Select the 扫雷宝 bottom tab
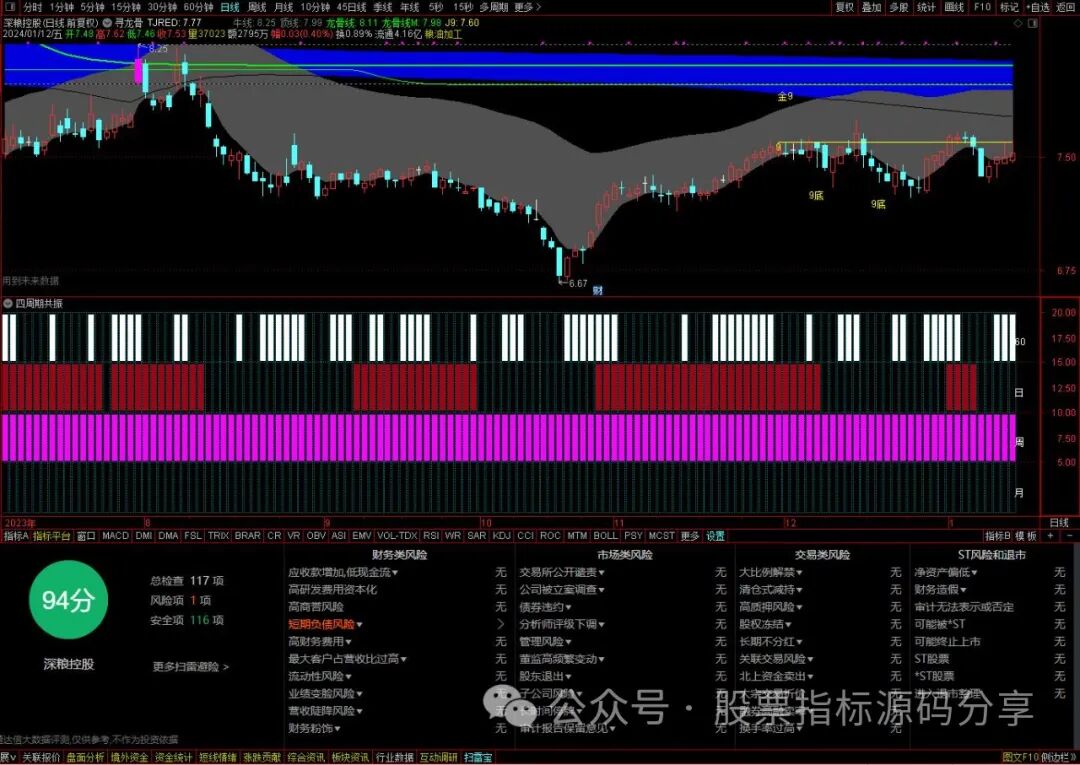1080x765 pixels. pyautogui.click(x=478, y=757)
